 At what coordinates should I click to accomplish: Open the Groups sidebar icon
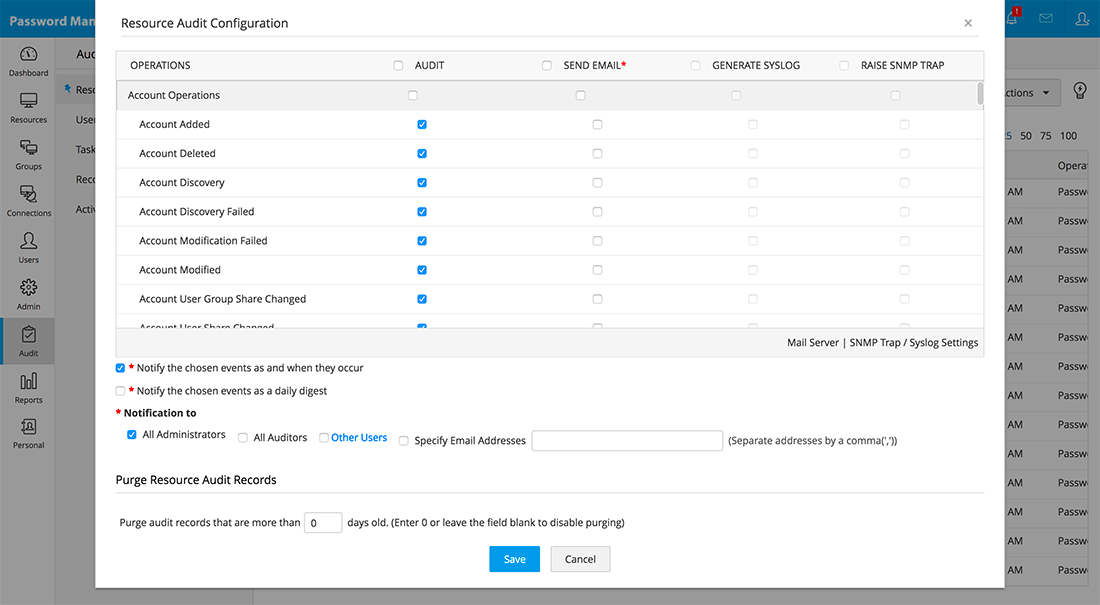tap(28, 154)
